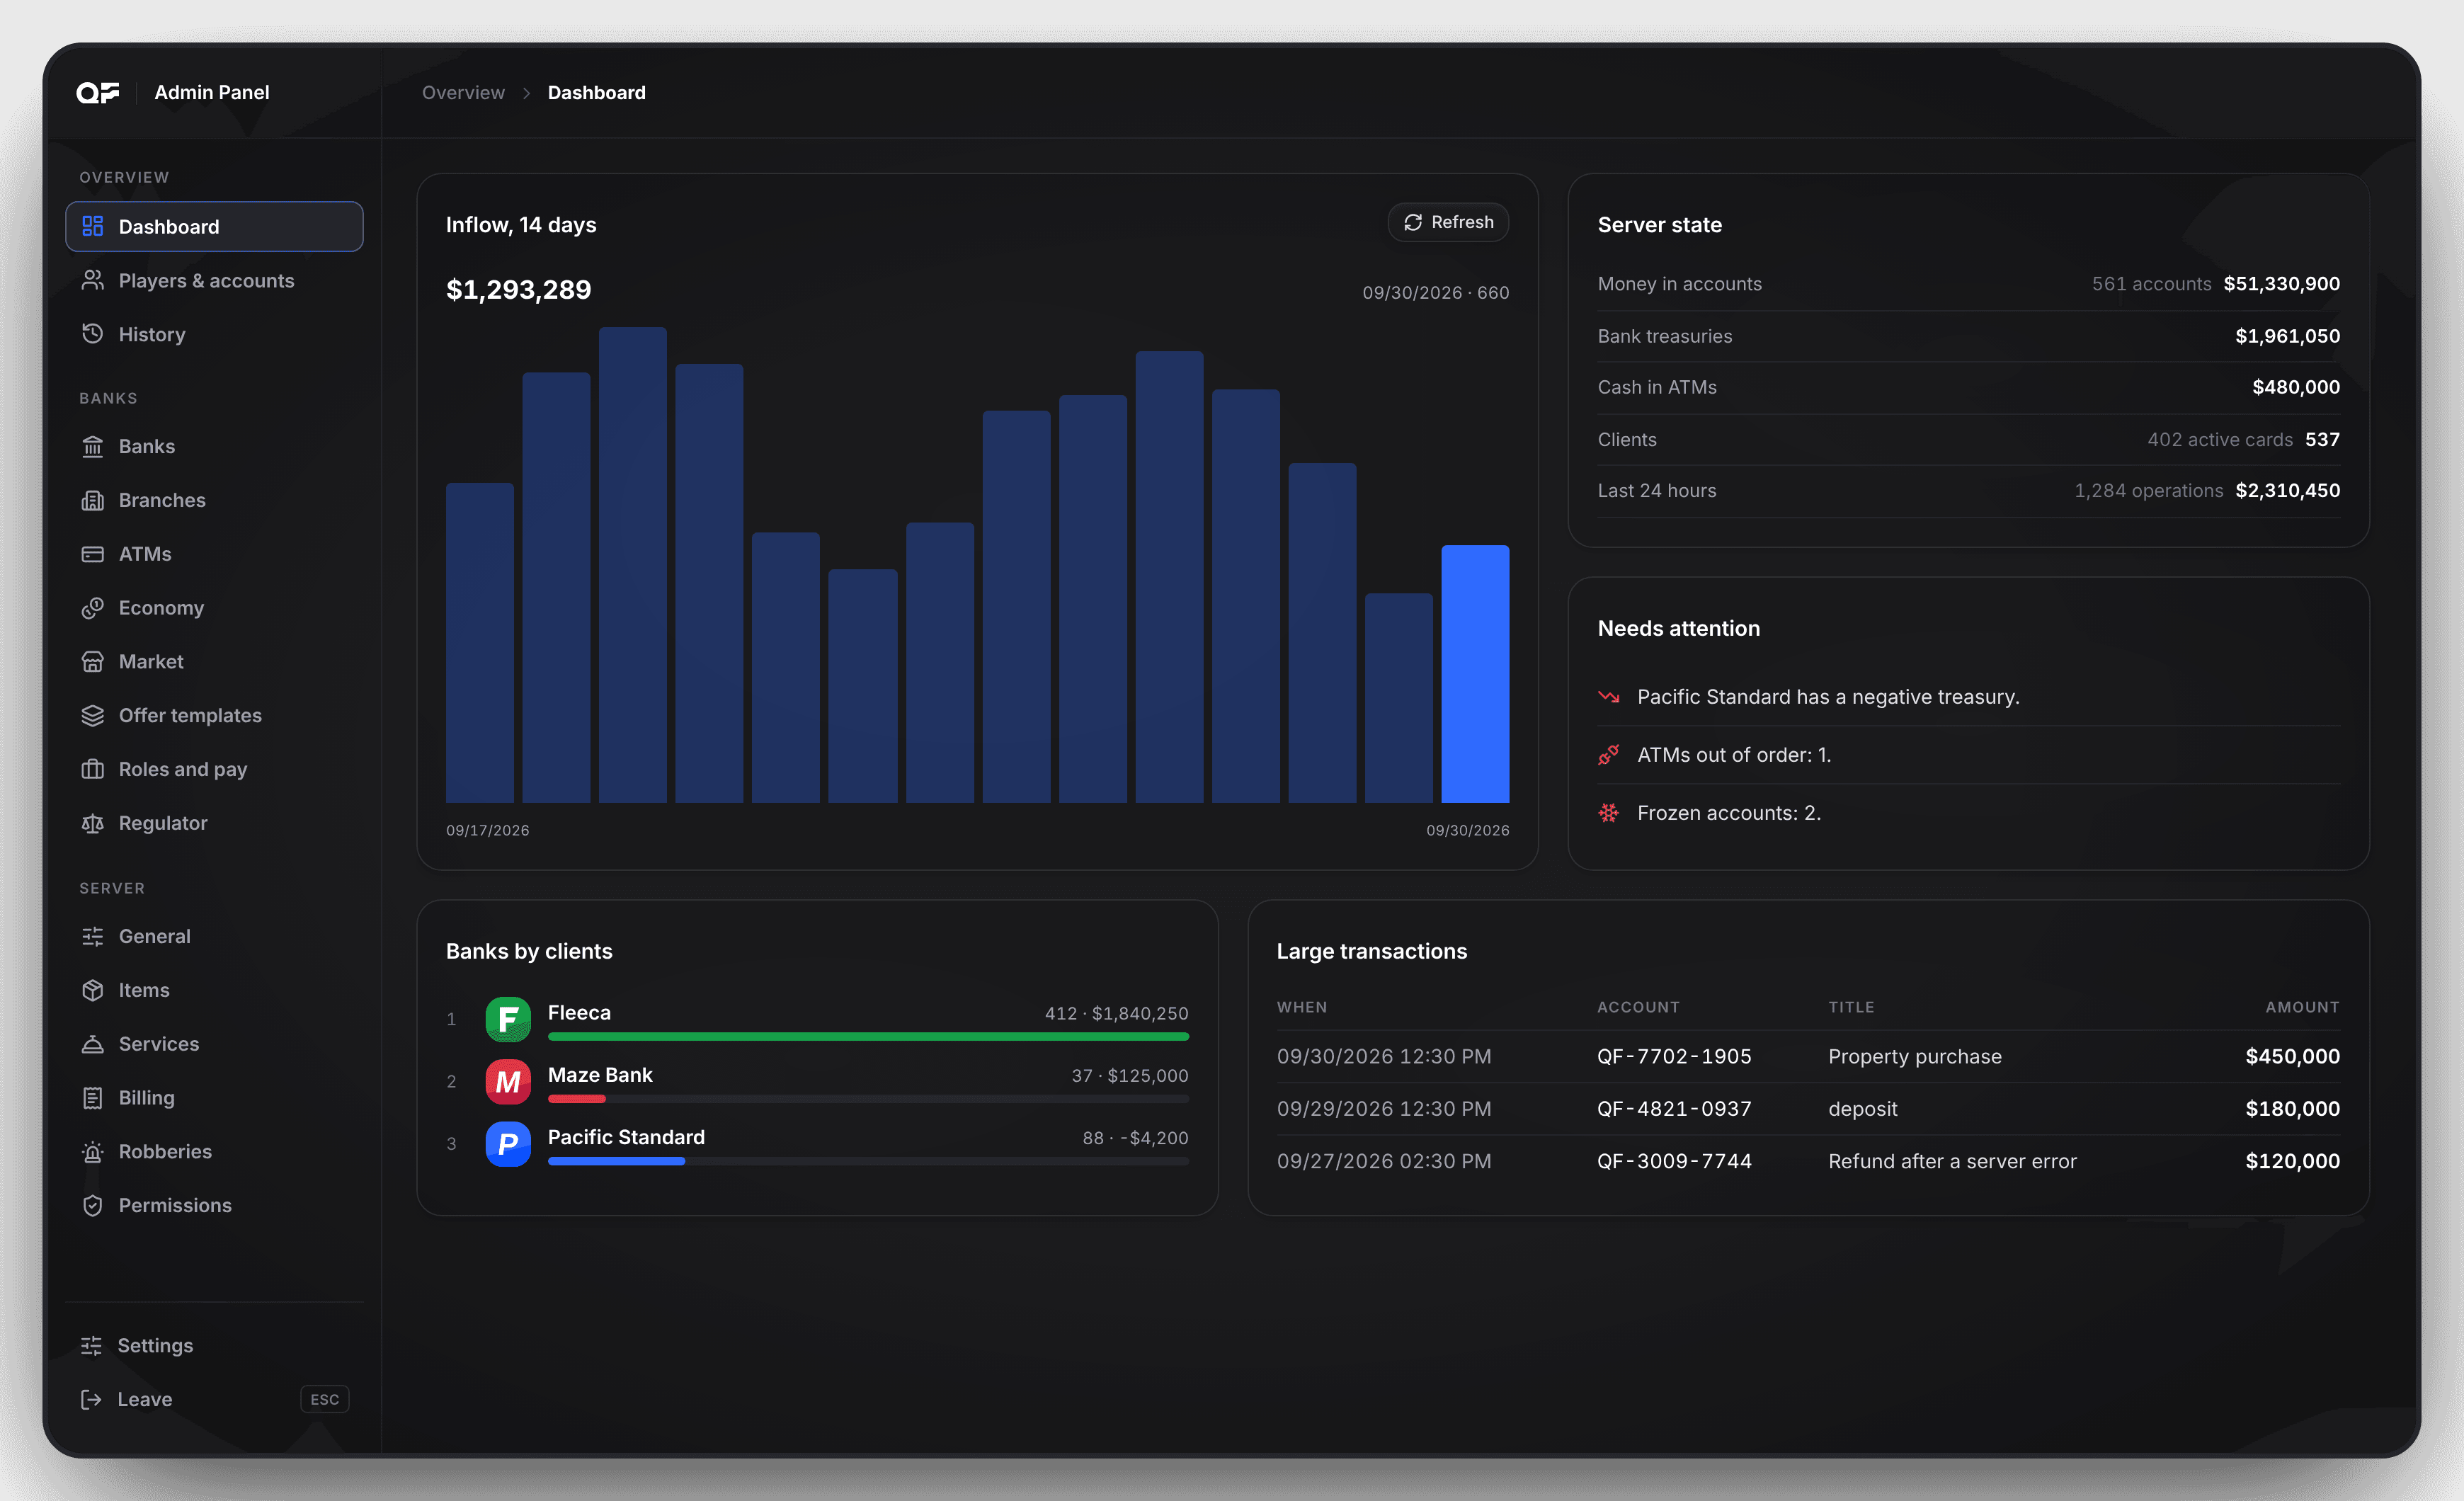Click the $180,000 deposit amount
2464x1501 pixels.
coord(2292,1108)
